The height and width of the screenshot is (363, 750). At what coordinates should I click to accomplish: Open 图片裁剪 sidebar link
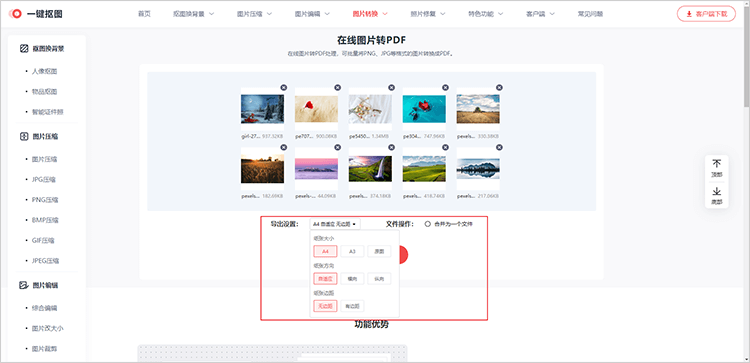(x=44, y=349)
